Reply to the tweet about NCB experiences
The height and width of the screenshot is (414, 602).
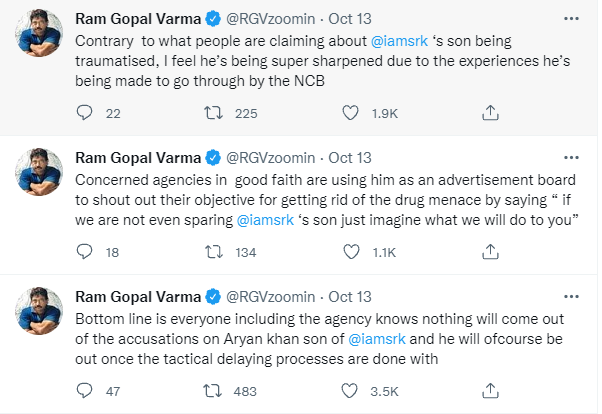(x=86, y=113)
